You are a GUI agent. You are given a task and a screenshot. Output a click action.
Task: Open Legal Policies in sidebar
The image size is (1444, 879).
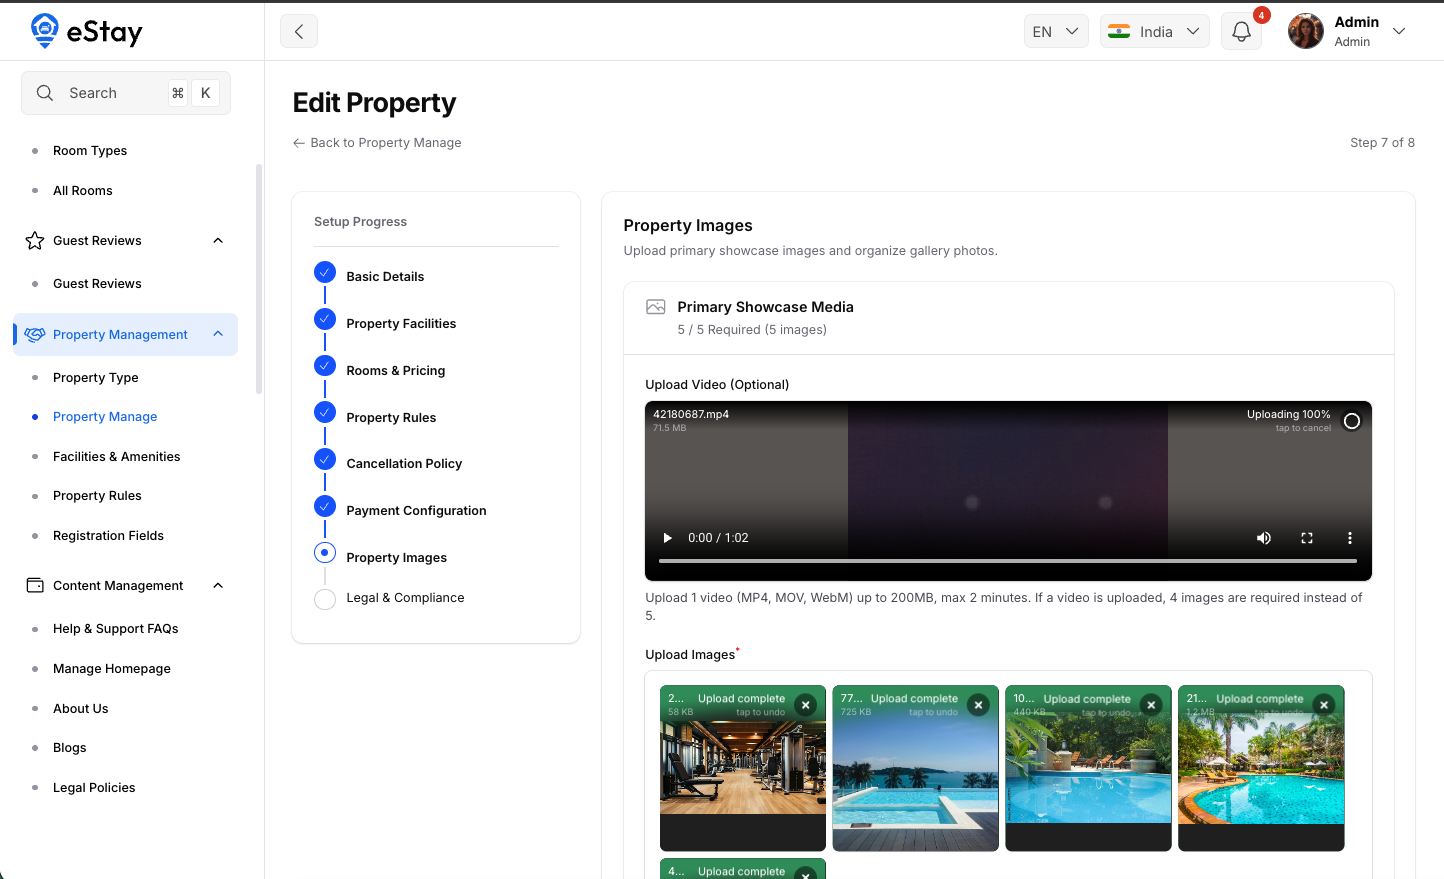[x=94, y=788]
